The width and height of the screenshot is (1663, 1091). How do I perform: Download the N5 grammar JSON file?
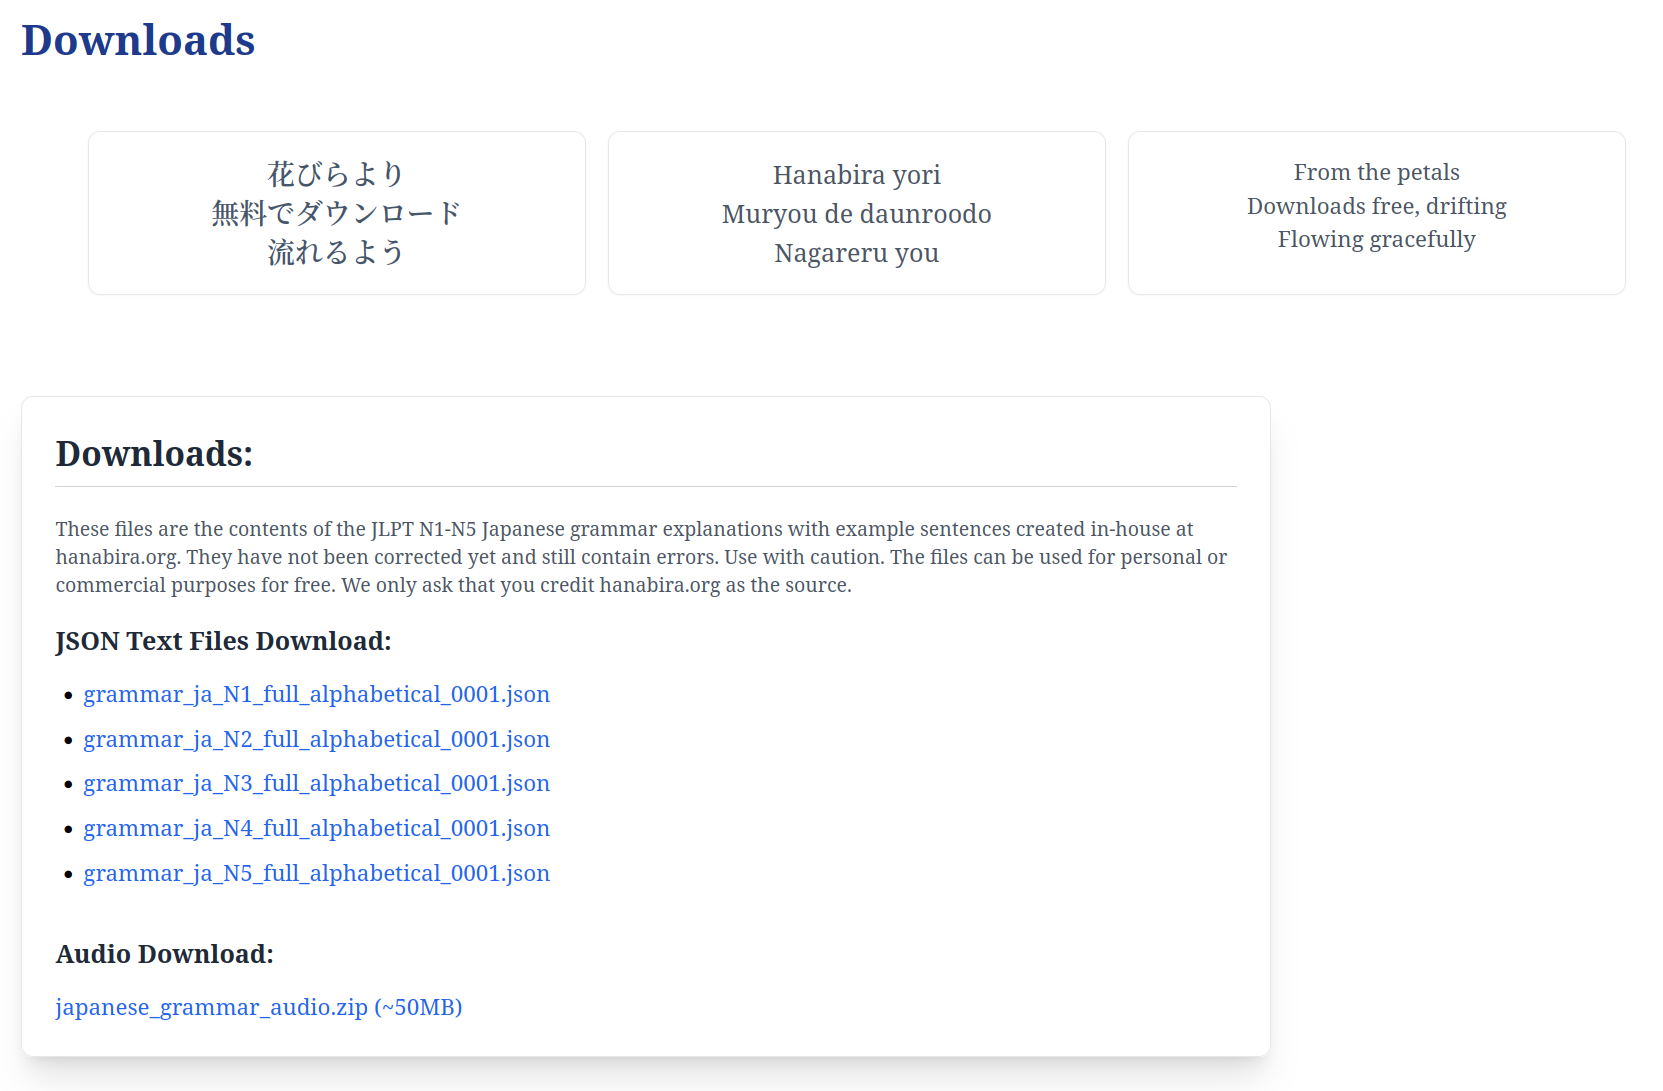316,873
